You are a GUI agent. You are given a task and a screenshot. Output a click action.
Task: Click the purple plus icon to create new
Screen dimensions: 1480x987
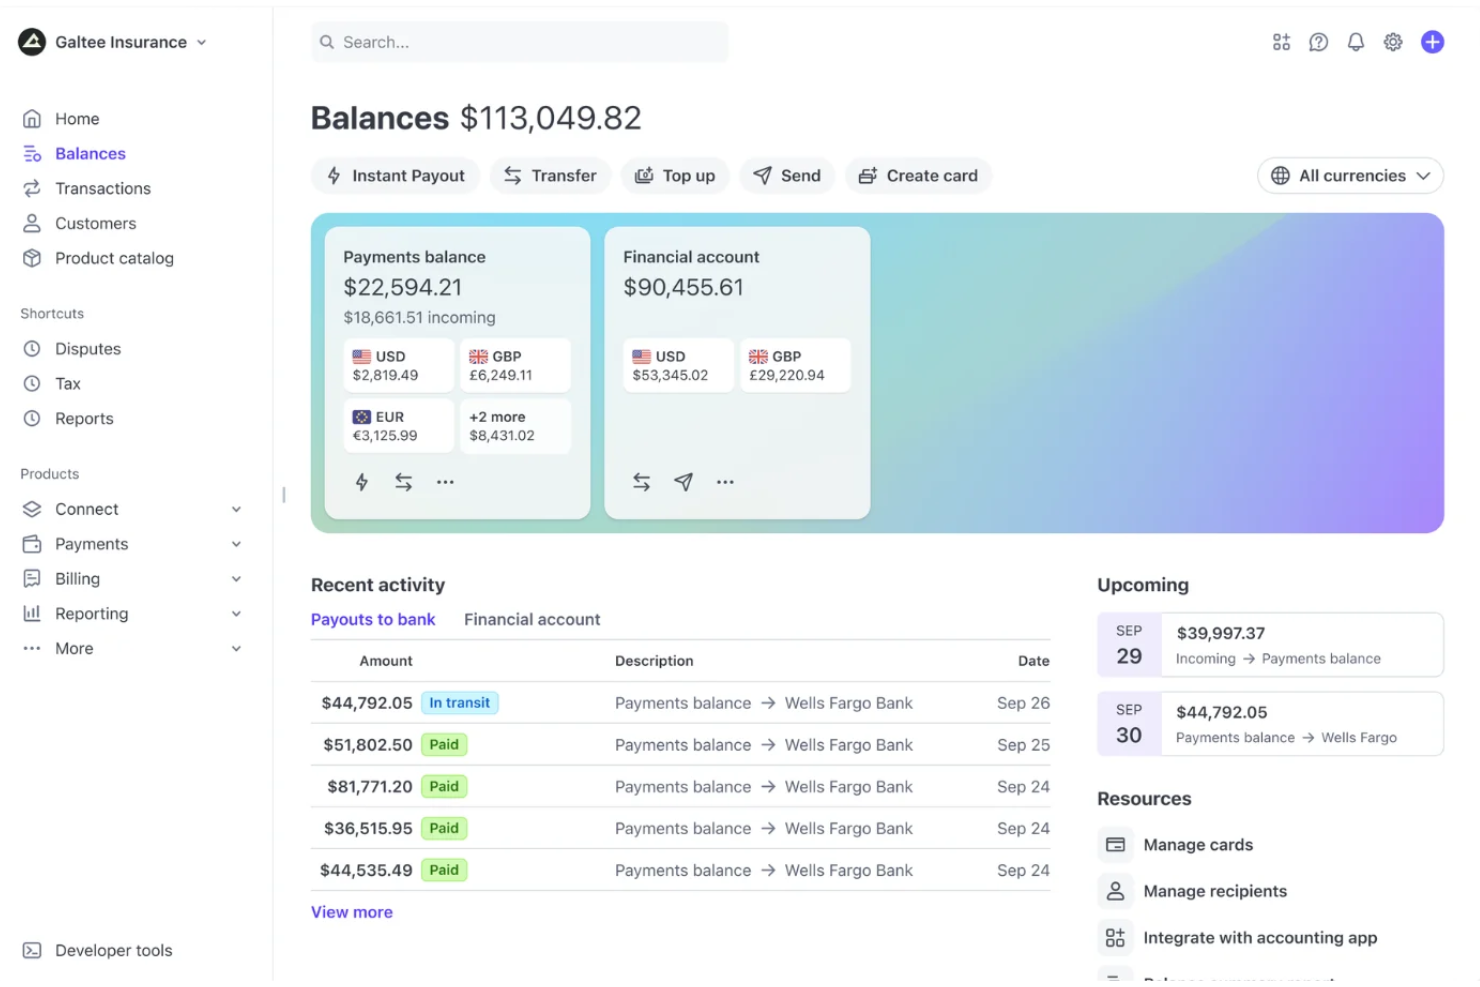(x=1432, y=42)
